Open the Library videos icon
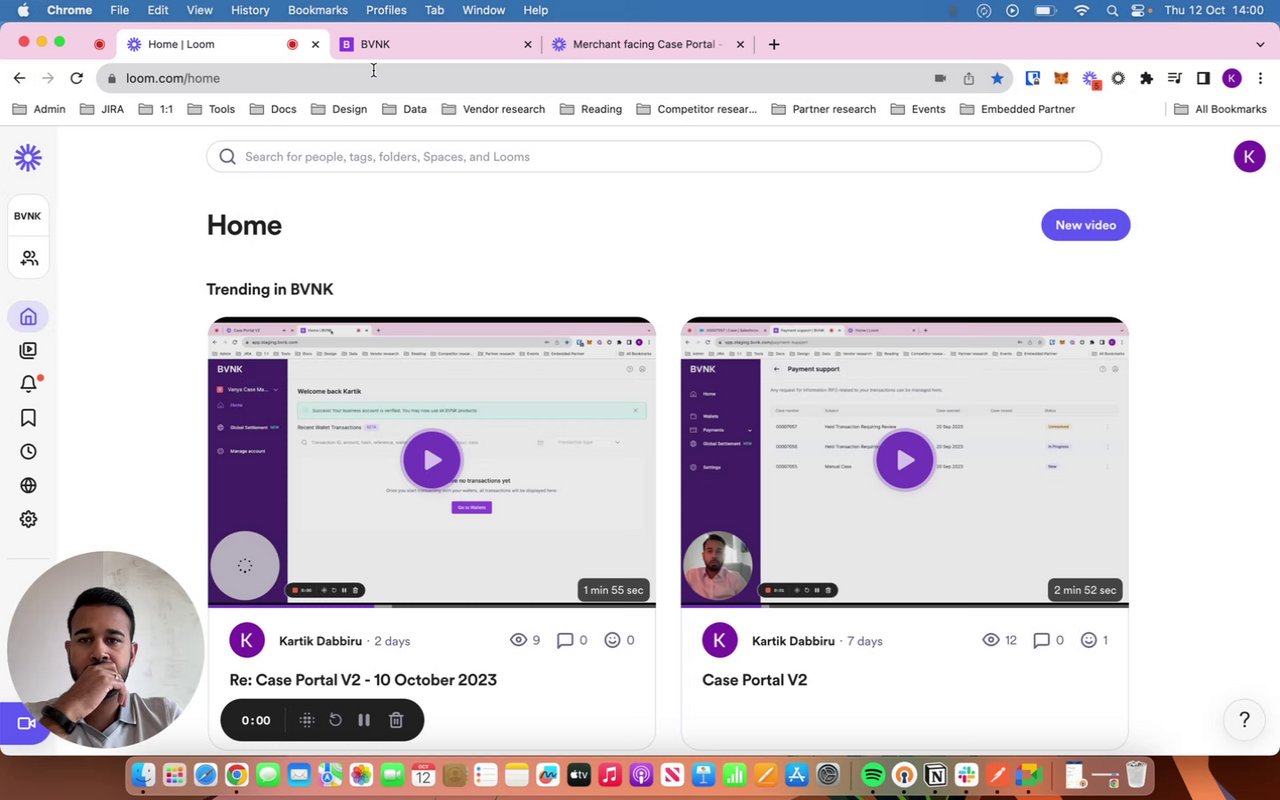1280x800 pixels. coord(28,350)
